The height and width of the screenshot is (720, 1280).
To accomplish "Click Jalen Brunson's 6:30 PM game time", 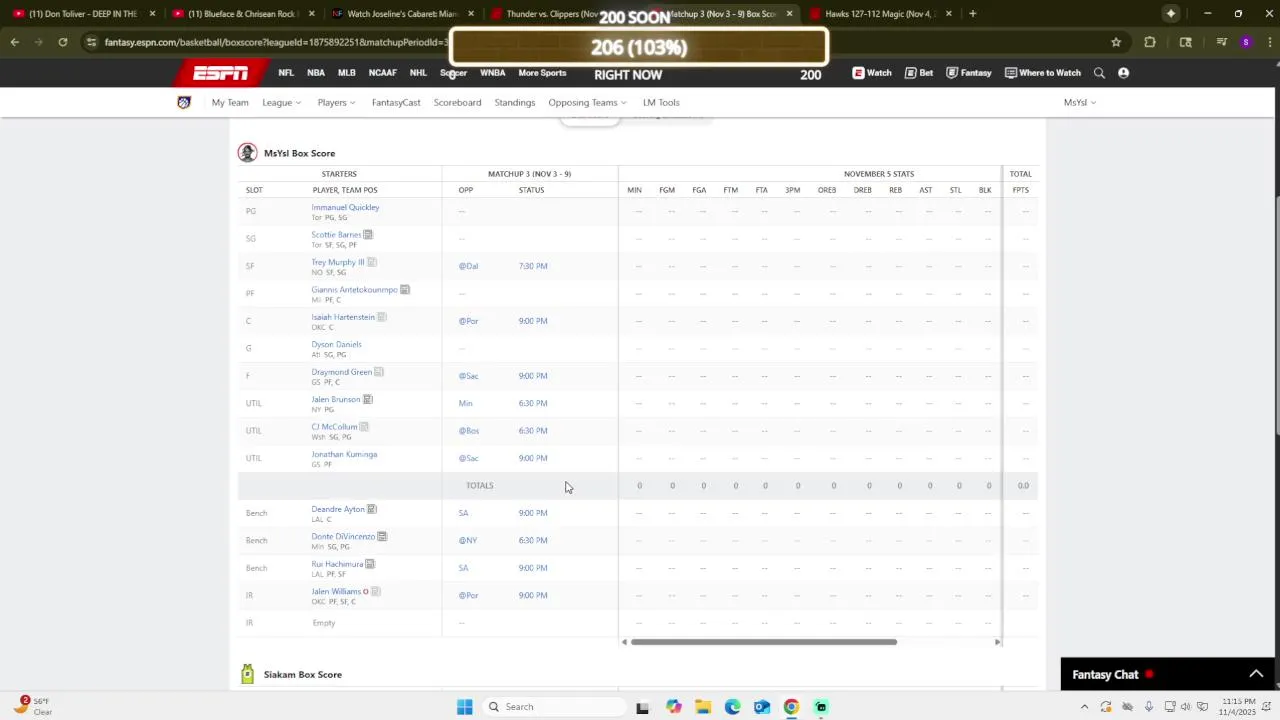I will point(533,403).
